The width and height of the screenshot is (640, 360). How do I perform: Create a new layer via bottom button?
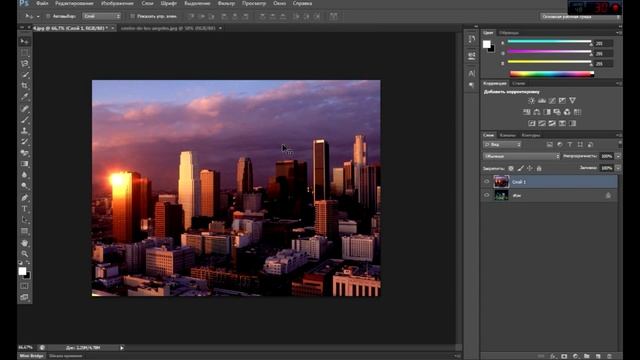tap(598, 356)
